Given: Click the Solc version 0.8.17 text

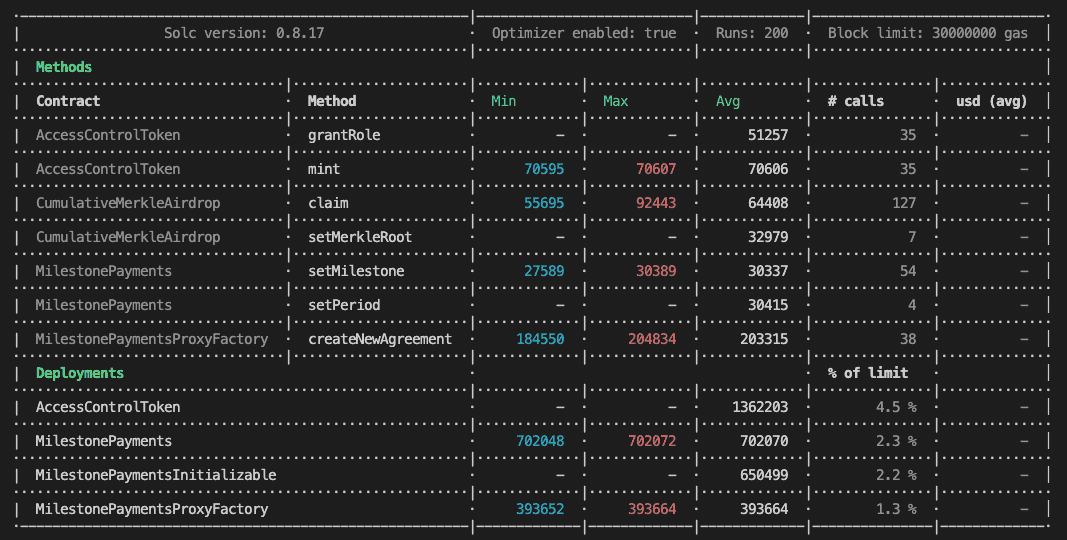Looking at the screenshot, I should [243, 33].
